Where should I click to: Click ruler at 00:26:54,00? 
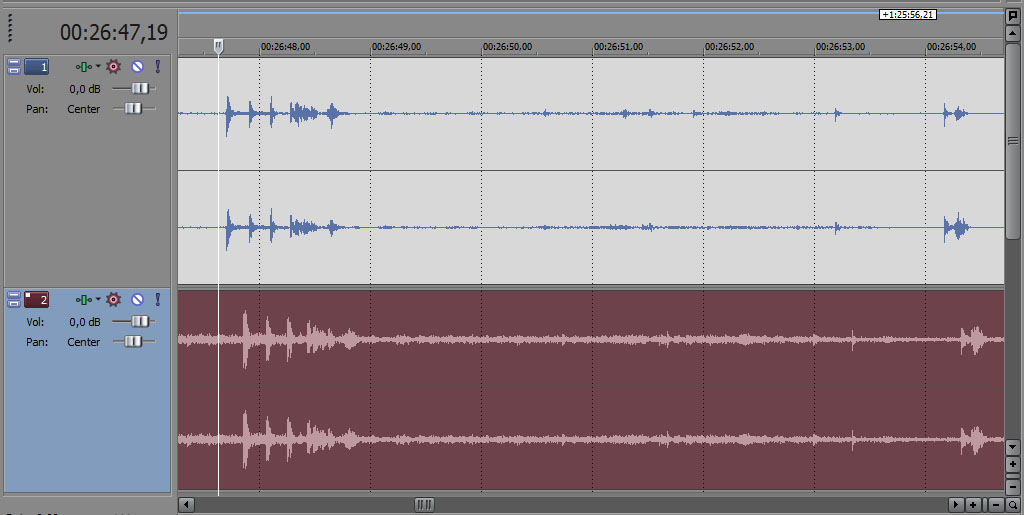coord(952,47)
